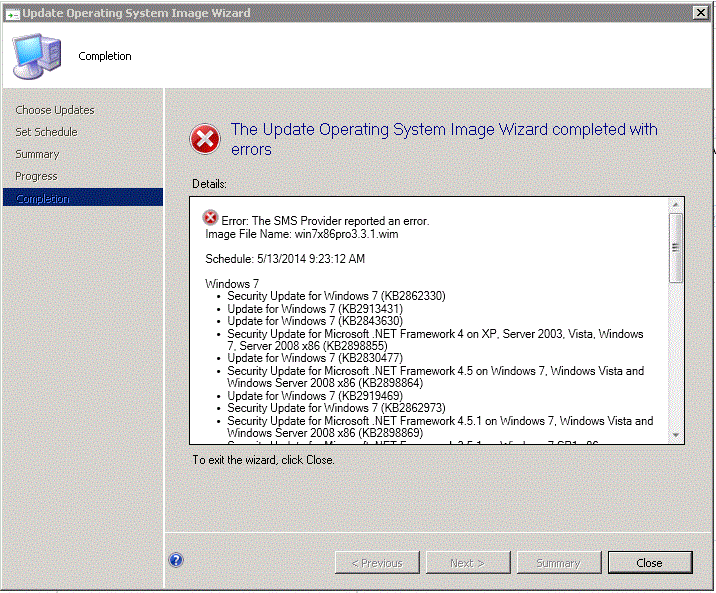Click the 'Completion' header title

105,56
